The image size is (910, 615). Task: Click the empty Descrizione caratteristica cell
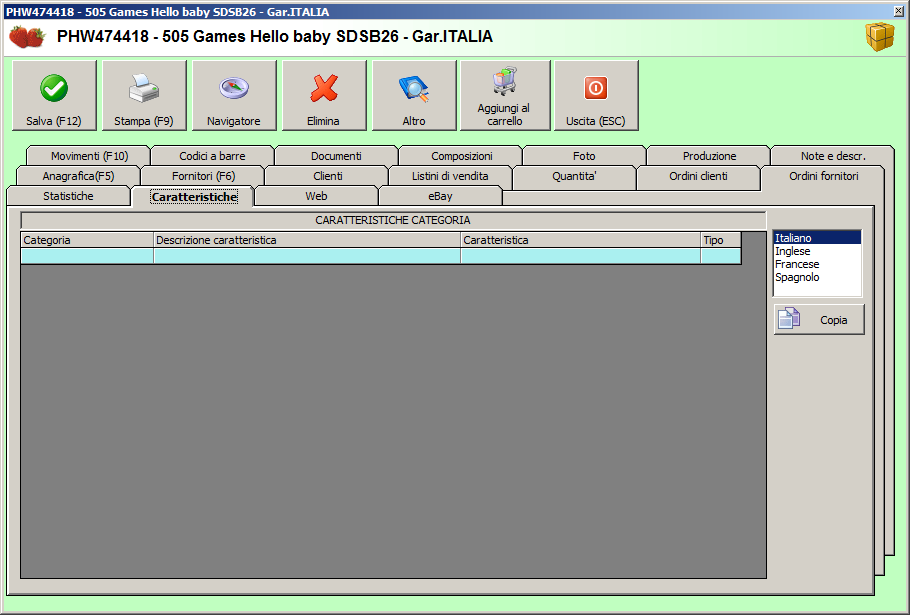pyautogui.click(x=307, y=256)
